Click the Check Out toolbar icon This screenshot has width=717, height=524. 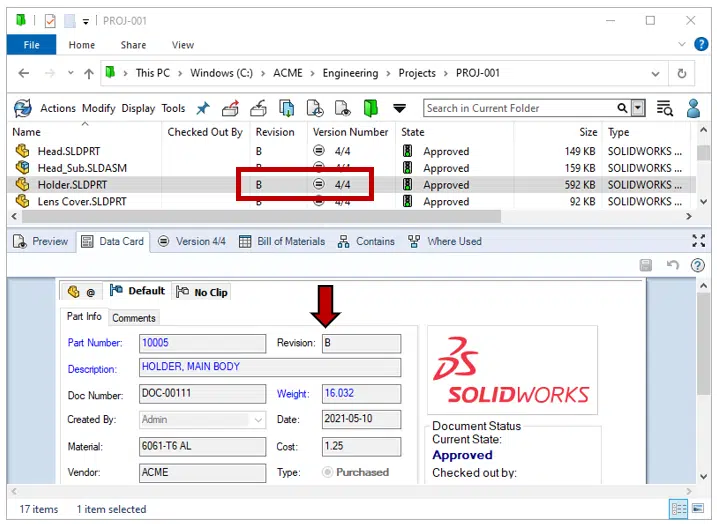coord(230,108)
